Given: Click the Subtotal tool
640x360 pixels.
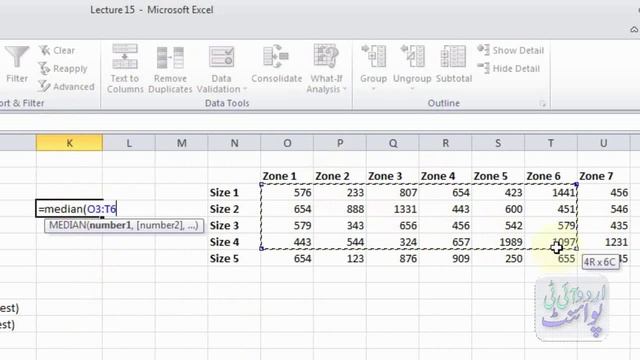Looking at the screenshot, I should [453, 64].
